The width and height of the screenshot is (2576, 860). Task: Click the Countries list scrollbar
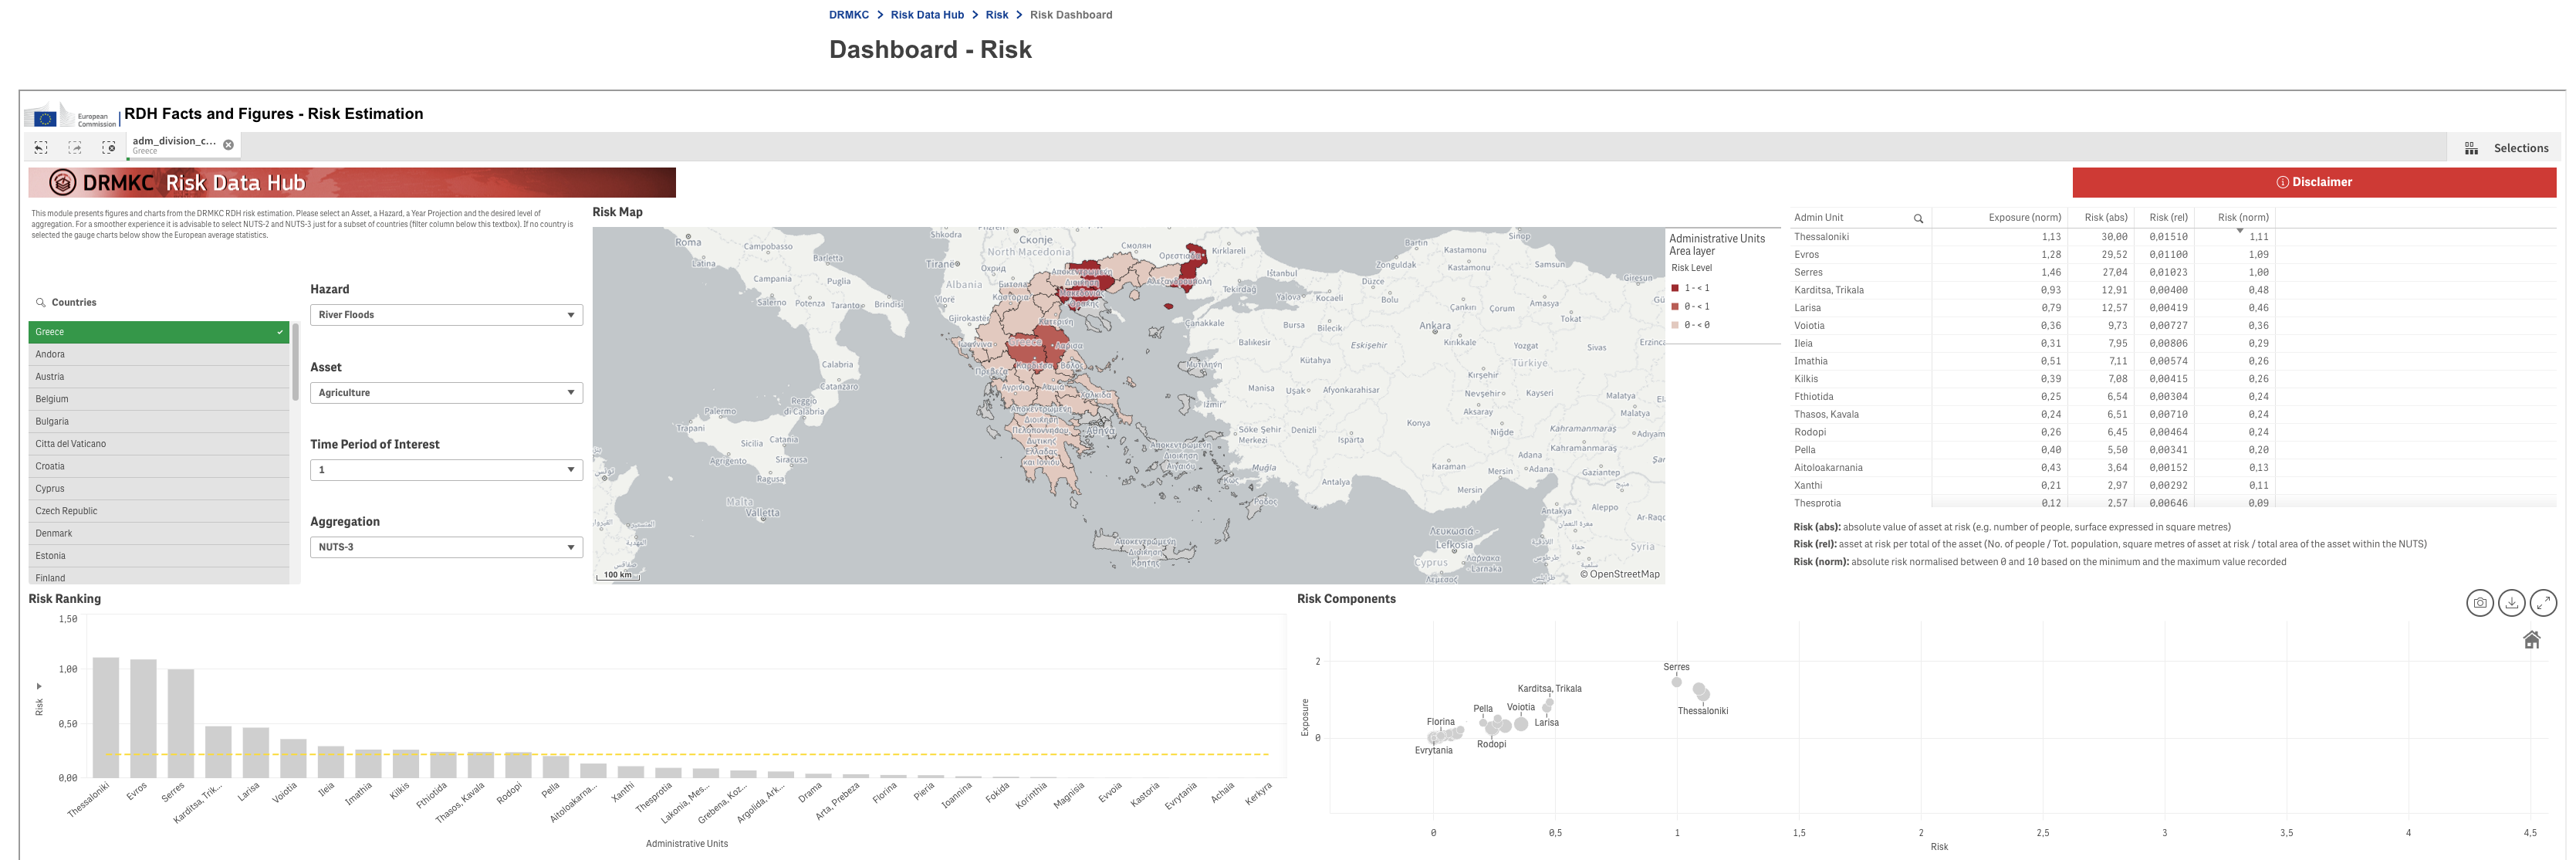296,362
